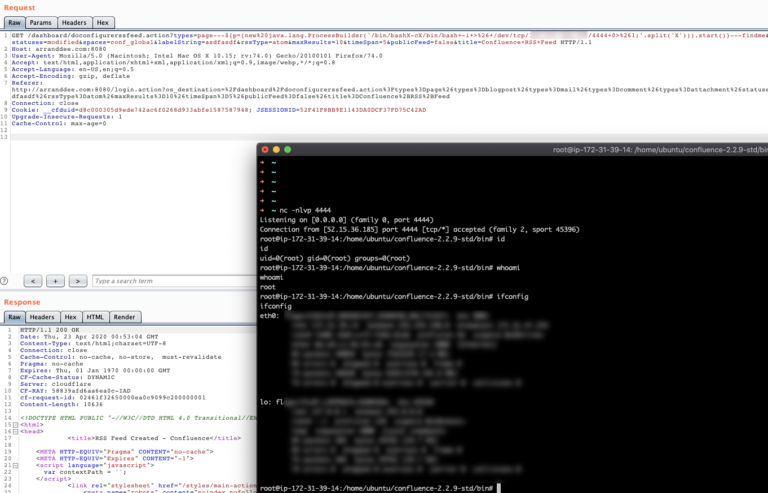768x493 pixels.
Task: Click the '+' search options button
Action: 54,281
